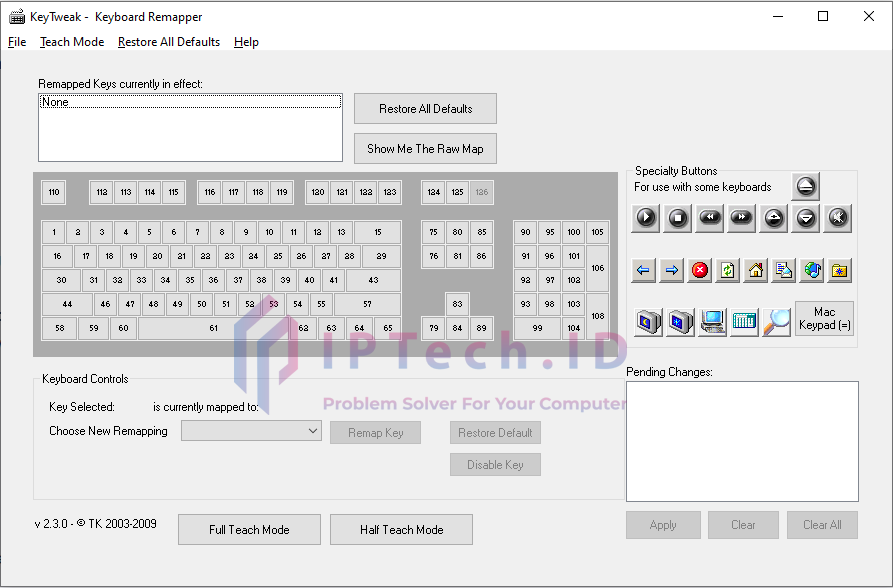Click the Volume Up specialty button
This screenshot has height=588, width=893.
click(x=773, y=218)
